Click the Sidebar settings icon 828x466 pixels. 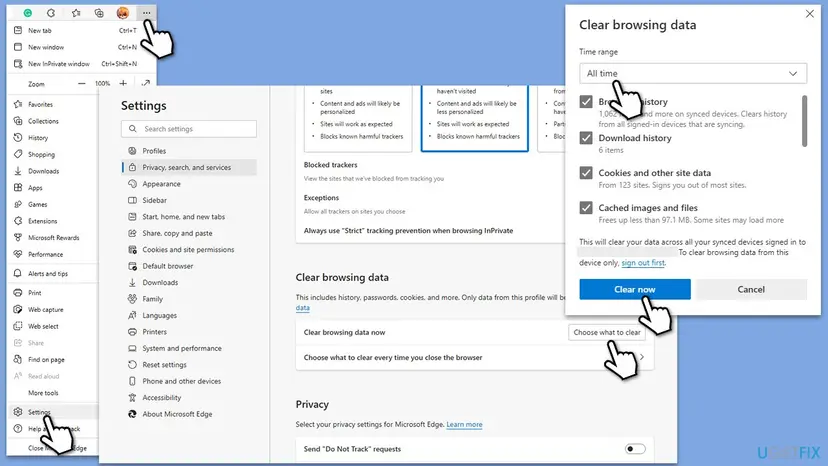(x=132, y=200)
